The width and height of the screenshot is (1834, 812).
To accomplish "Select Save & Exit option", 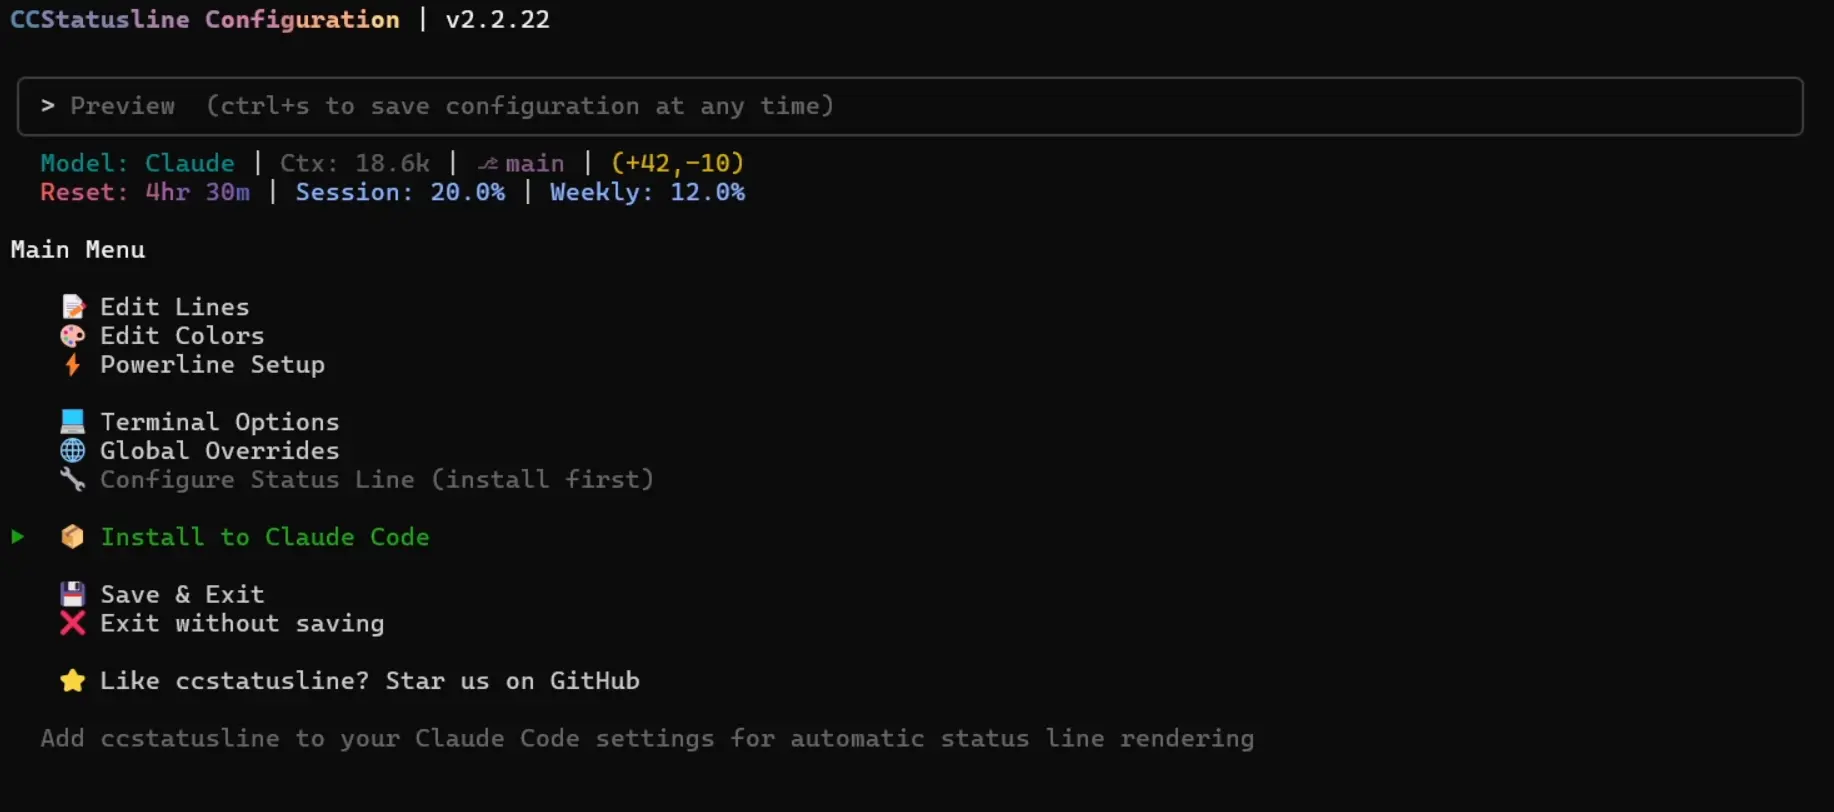I will (182, 595).
